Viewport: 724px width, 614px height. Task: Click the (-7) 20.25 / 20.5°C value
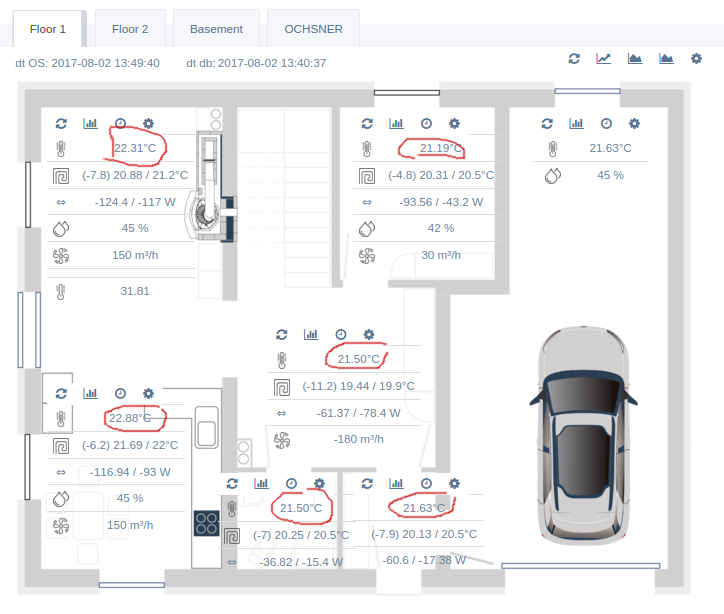(x=301, y=536)
